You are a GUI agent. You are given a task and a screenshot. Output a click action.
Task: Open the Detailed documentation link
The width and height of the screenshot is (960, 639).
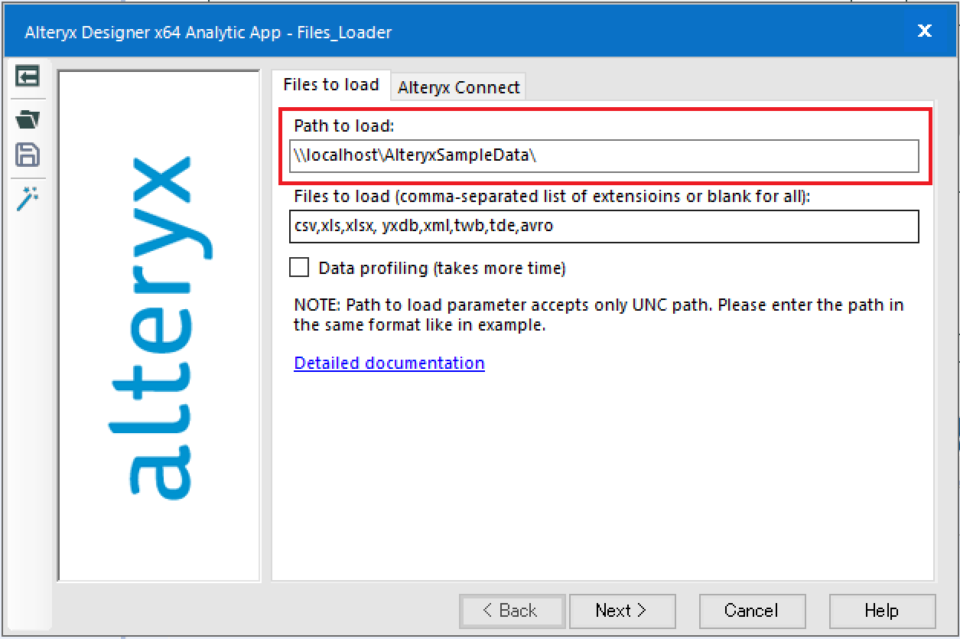[389, 363]
